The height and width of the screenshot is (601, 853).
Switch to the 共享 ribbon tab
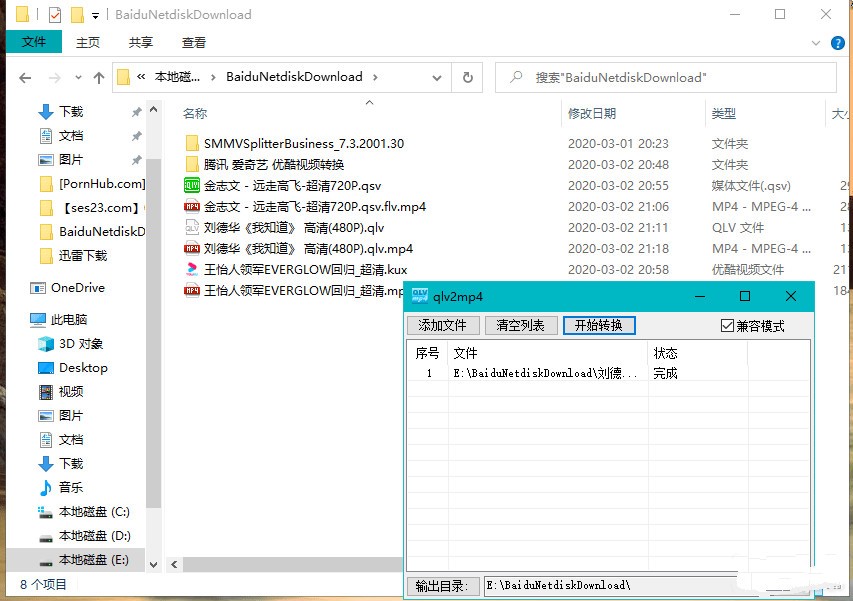(x=140, y=42)
